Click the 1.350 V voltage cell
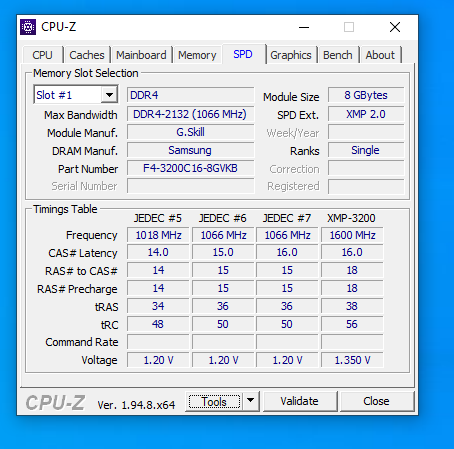Viewport: 454px width, 449px height. coord(352,360)
